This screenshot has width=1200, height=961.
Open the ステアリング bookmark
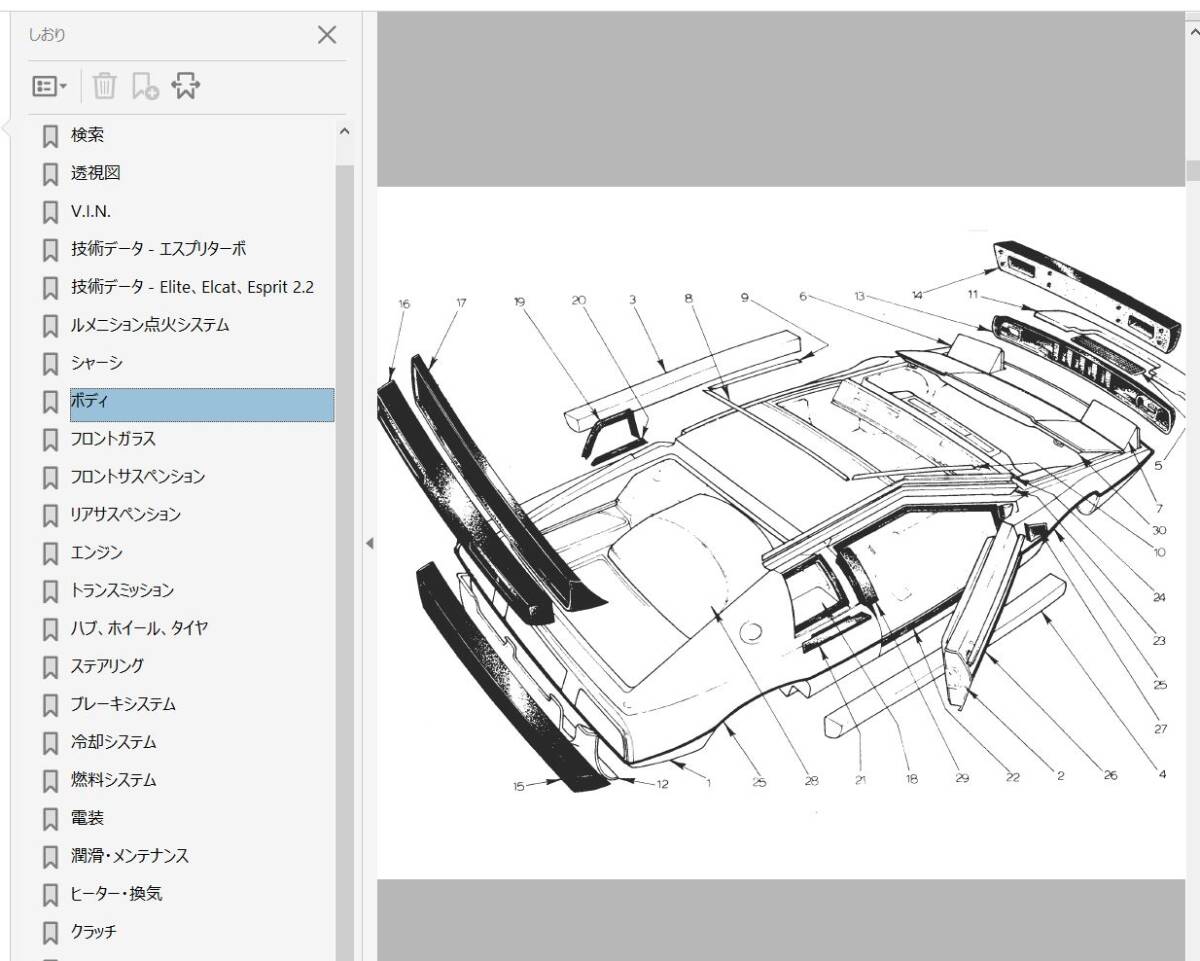click(107, 666)
